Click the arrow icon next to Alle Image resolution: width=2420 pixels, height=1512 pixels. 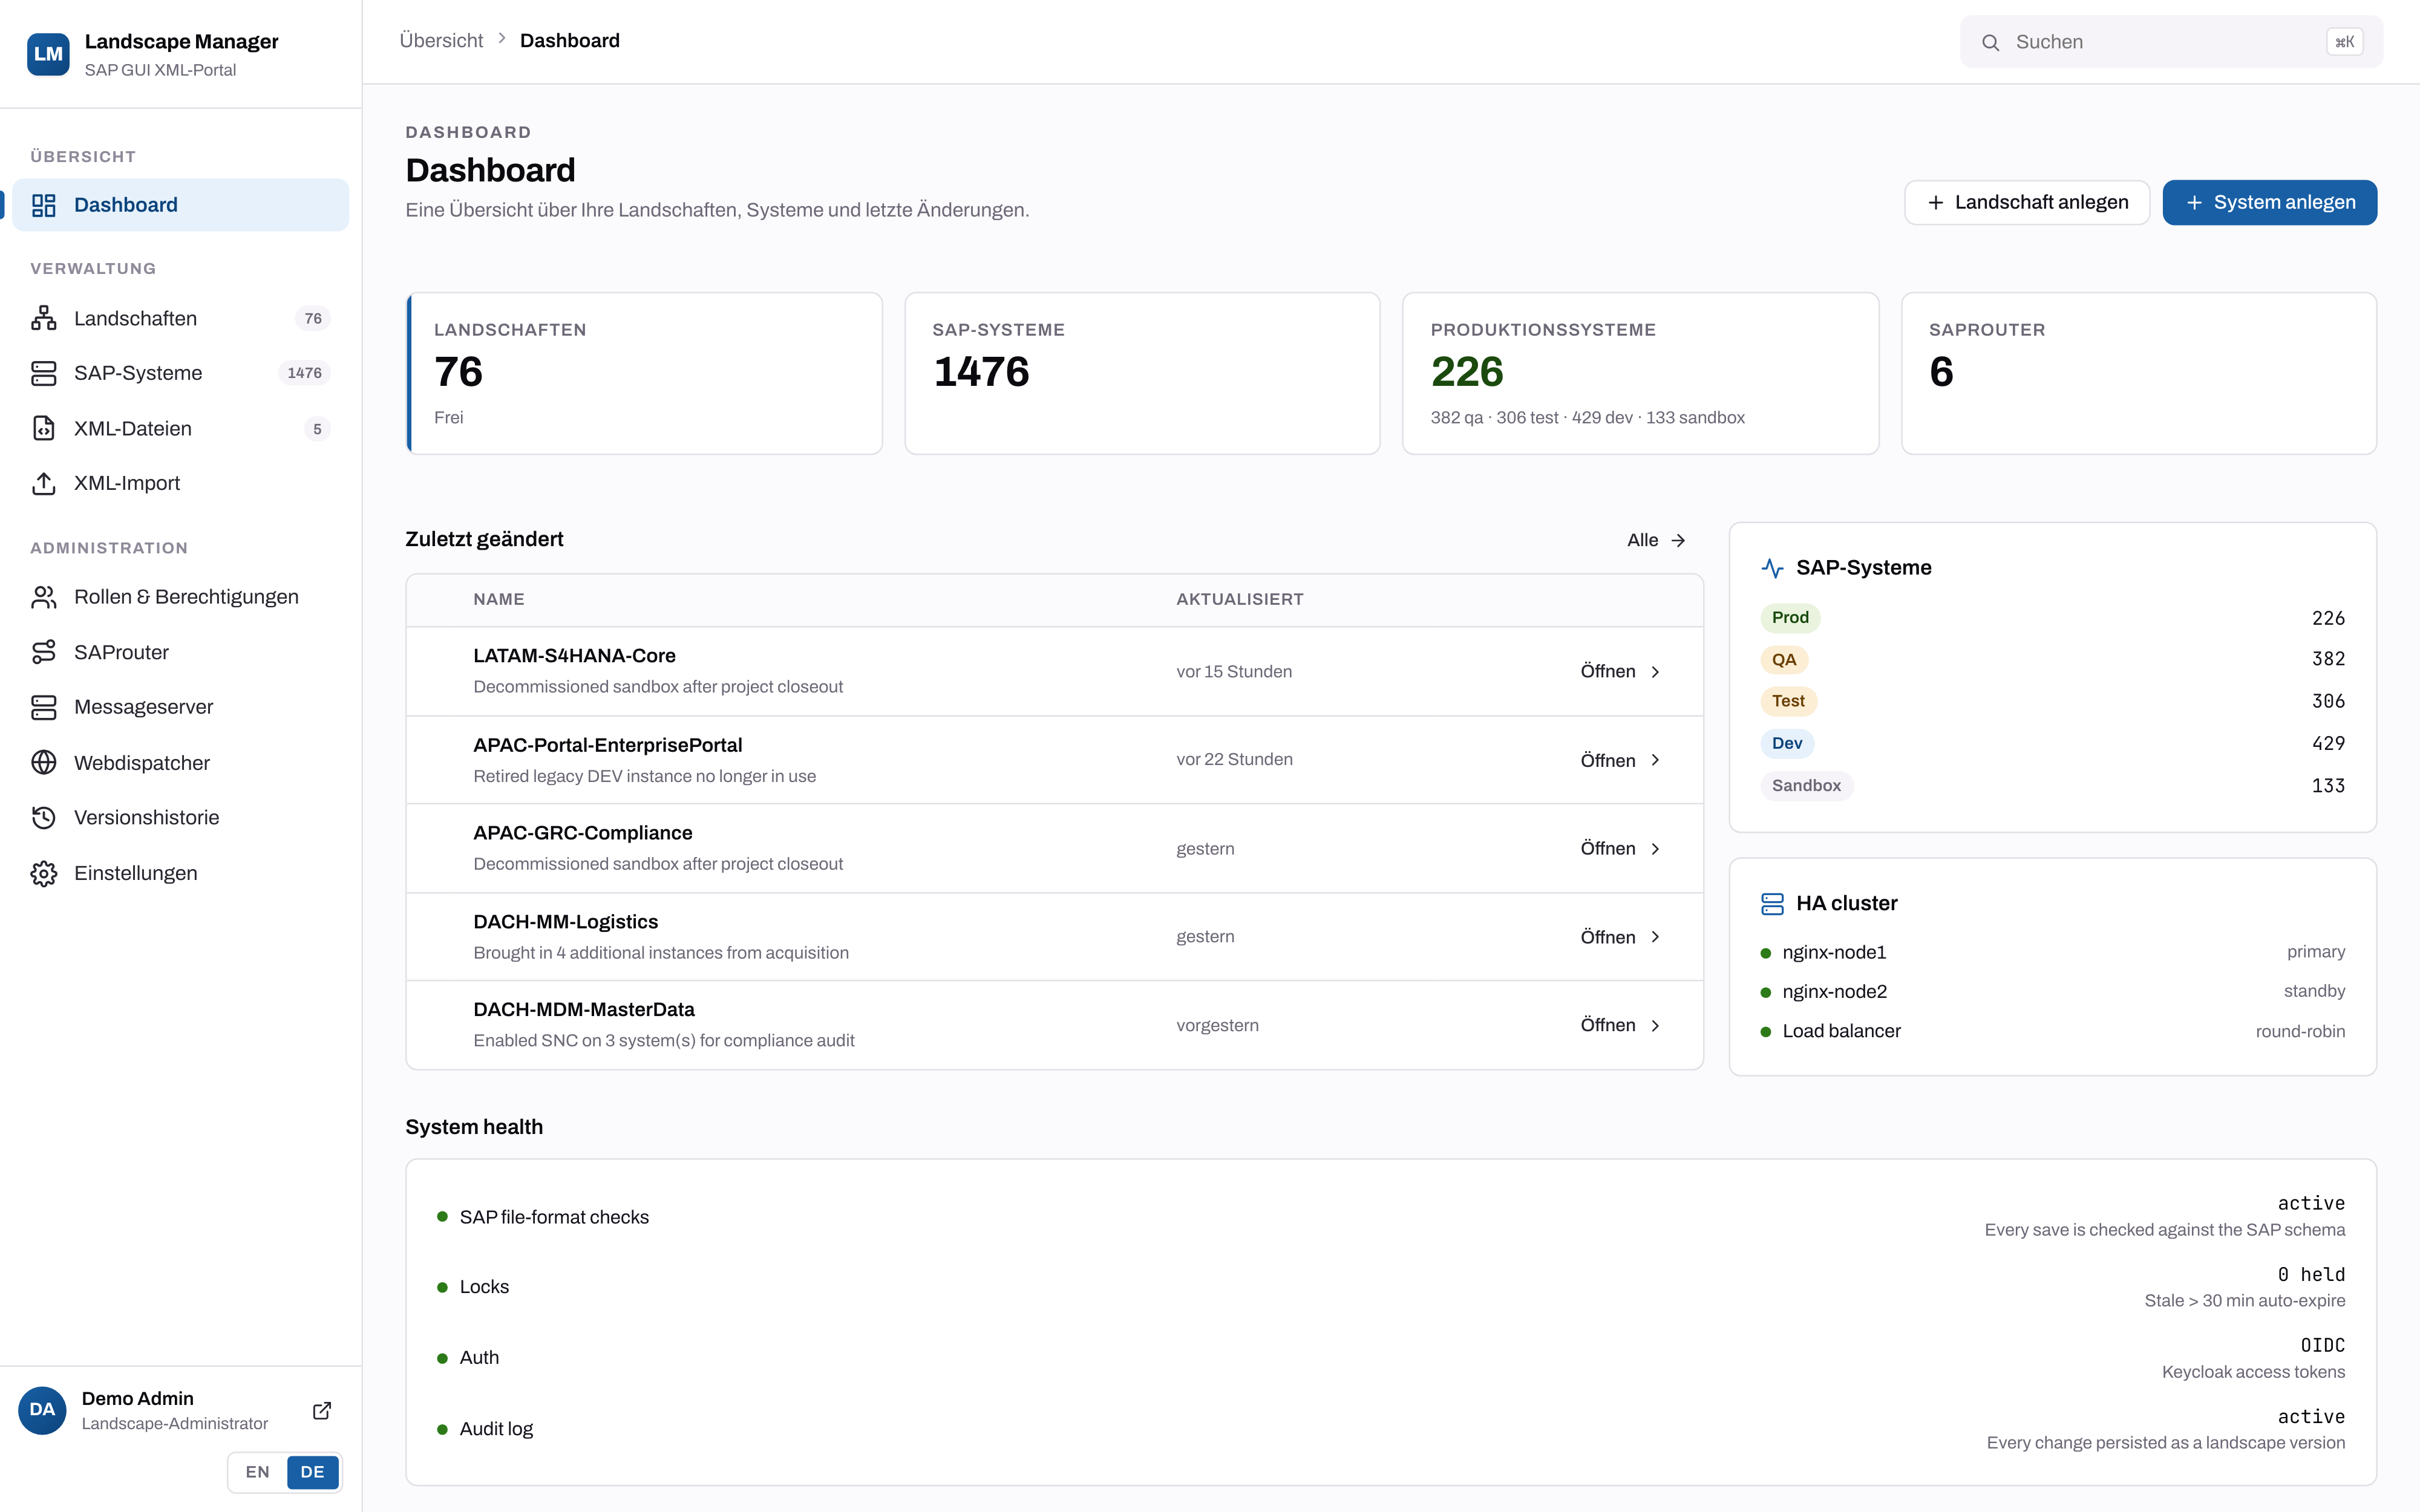coord(1679,540)
